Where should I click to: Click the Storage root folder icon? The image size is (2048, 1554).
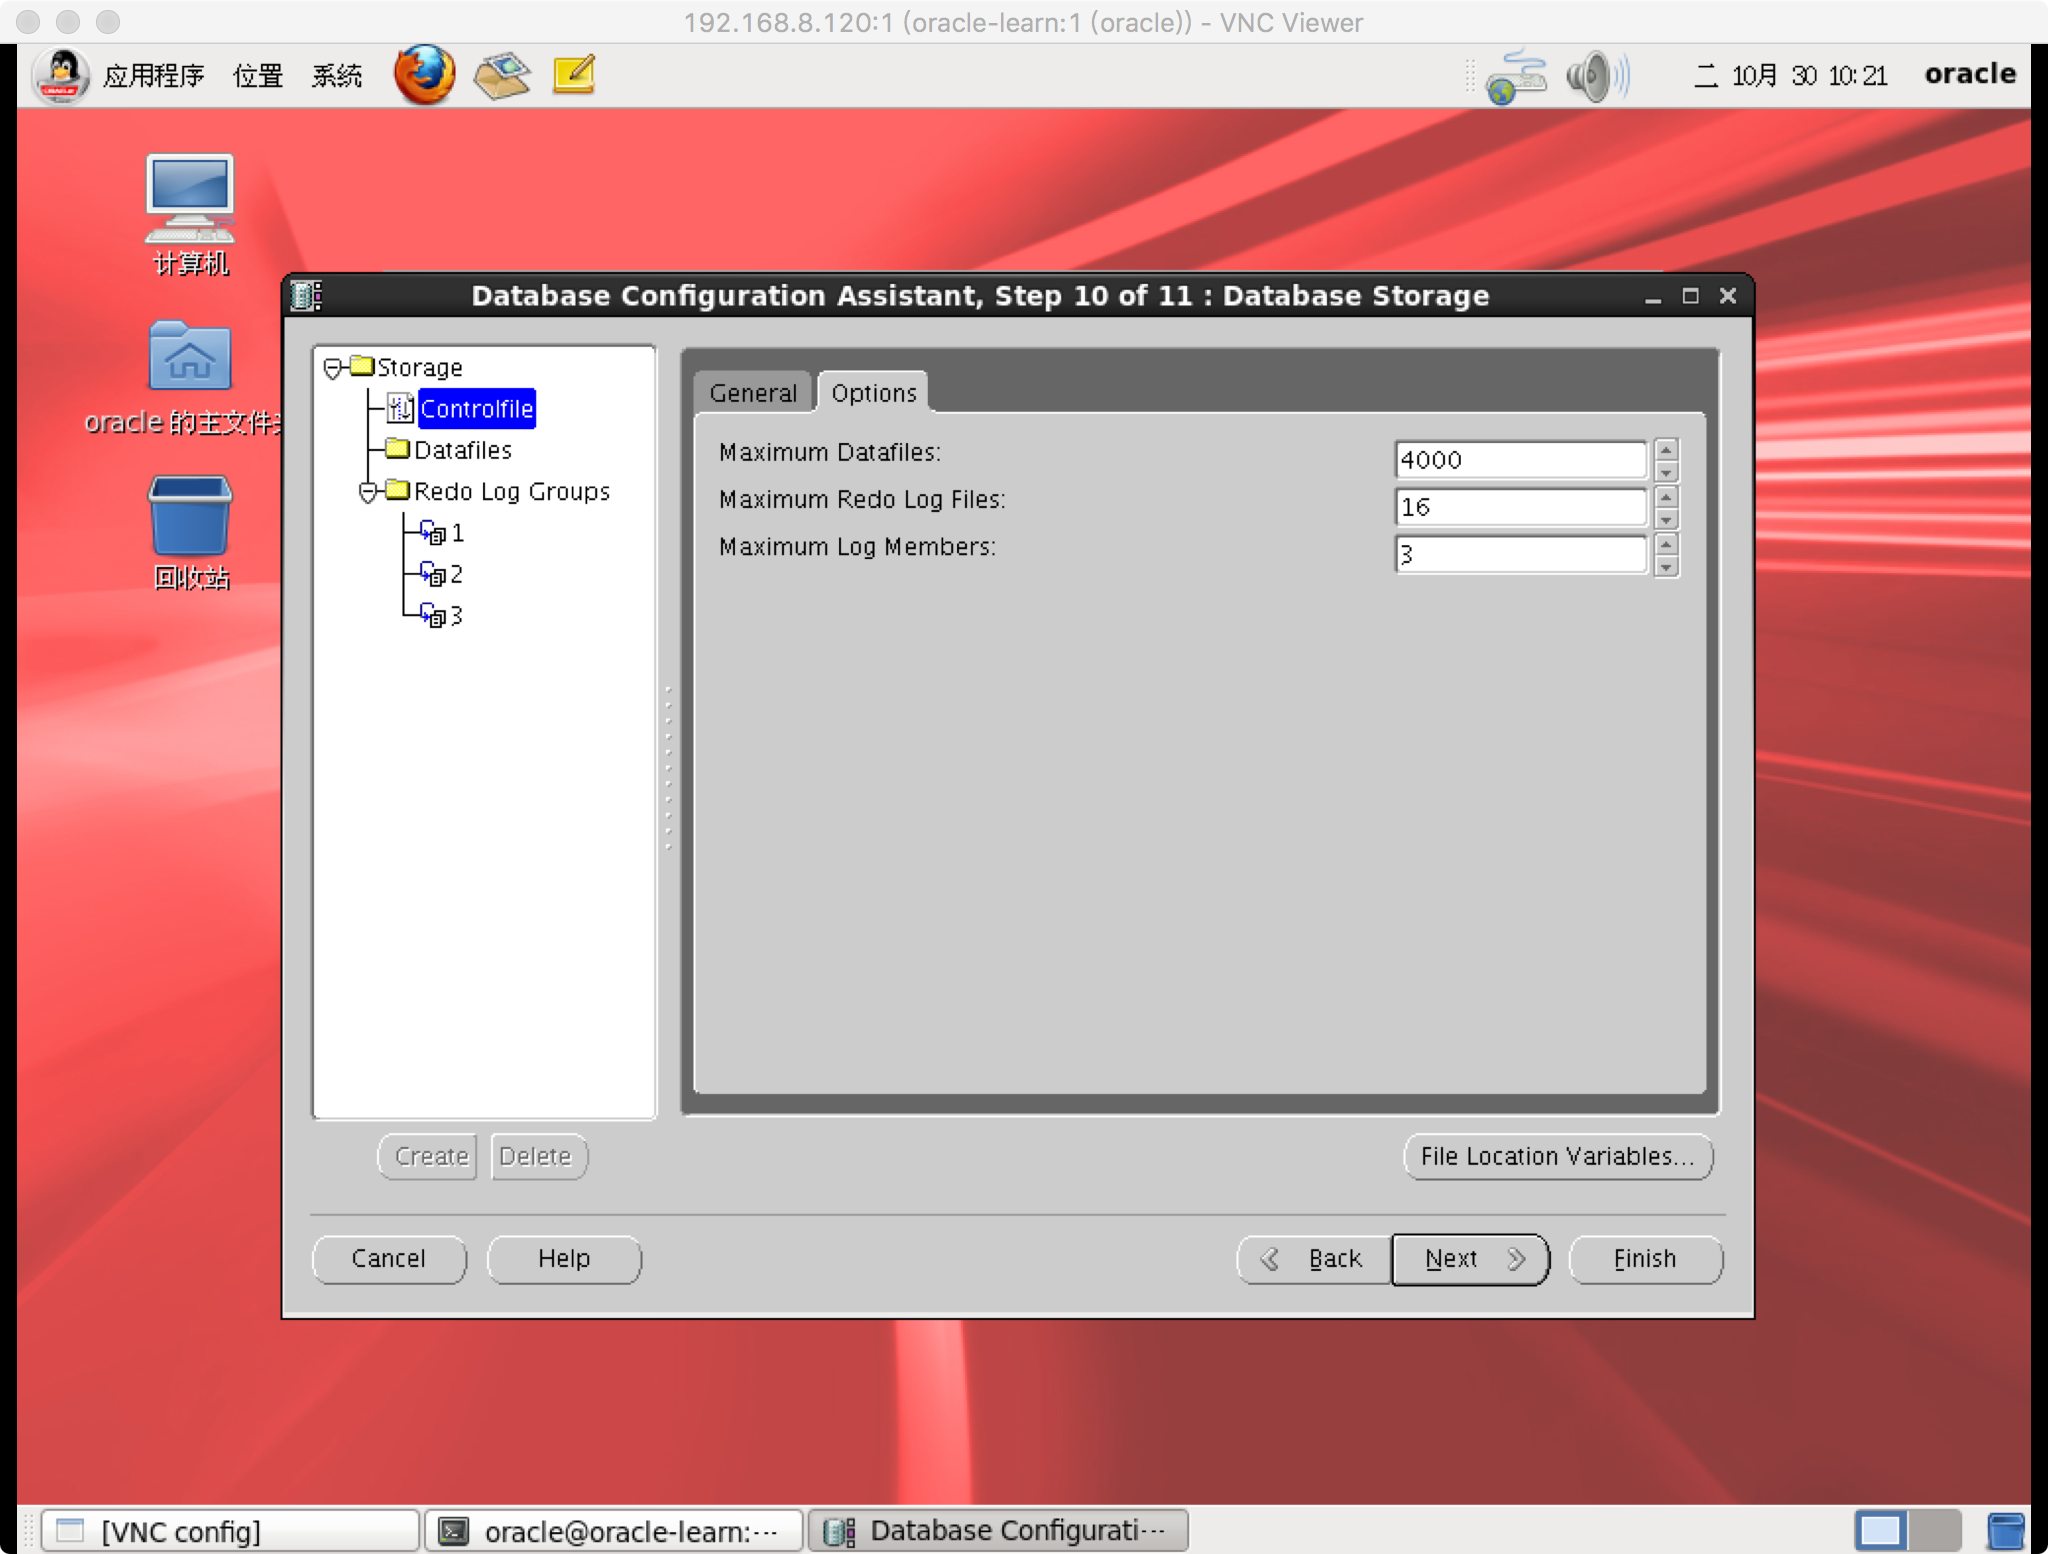[x=362, y=366]
